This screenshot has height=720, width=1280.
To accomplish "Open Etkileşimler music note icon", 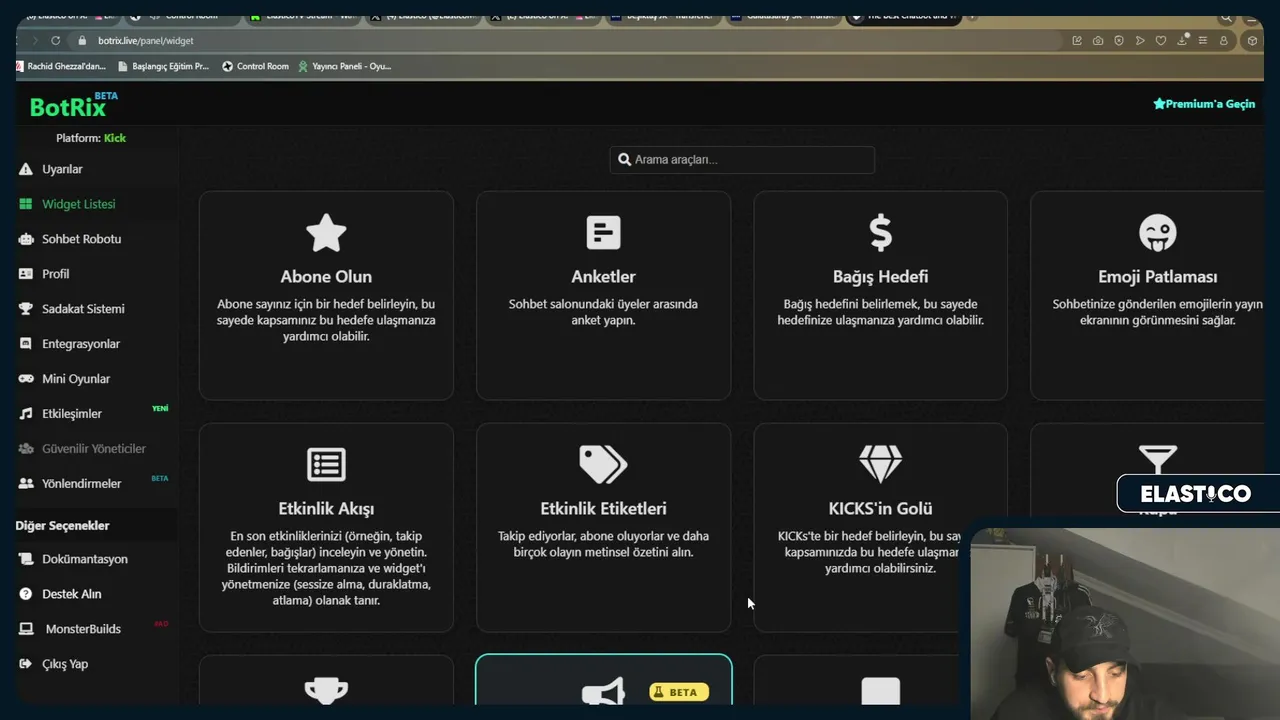I will pos(26,414).
